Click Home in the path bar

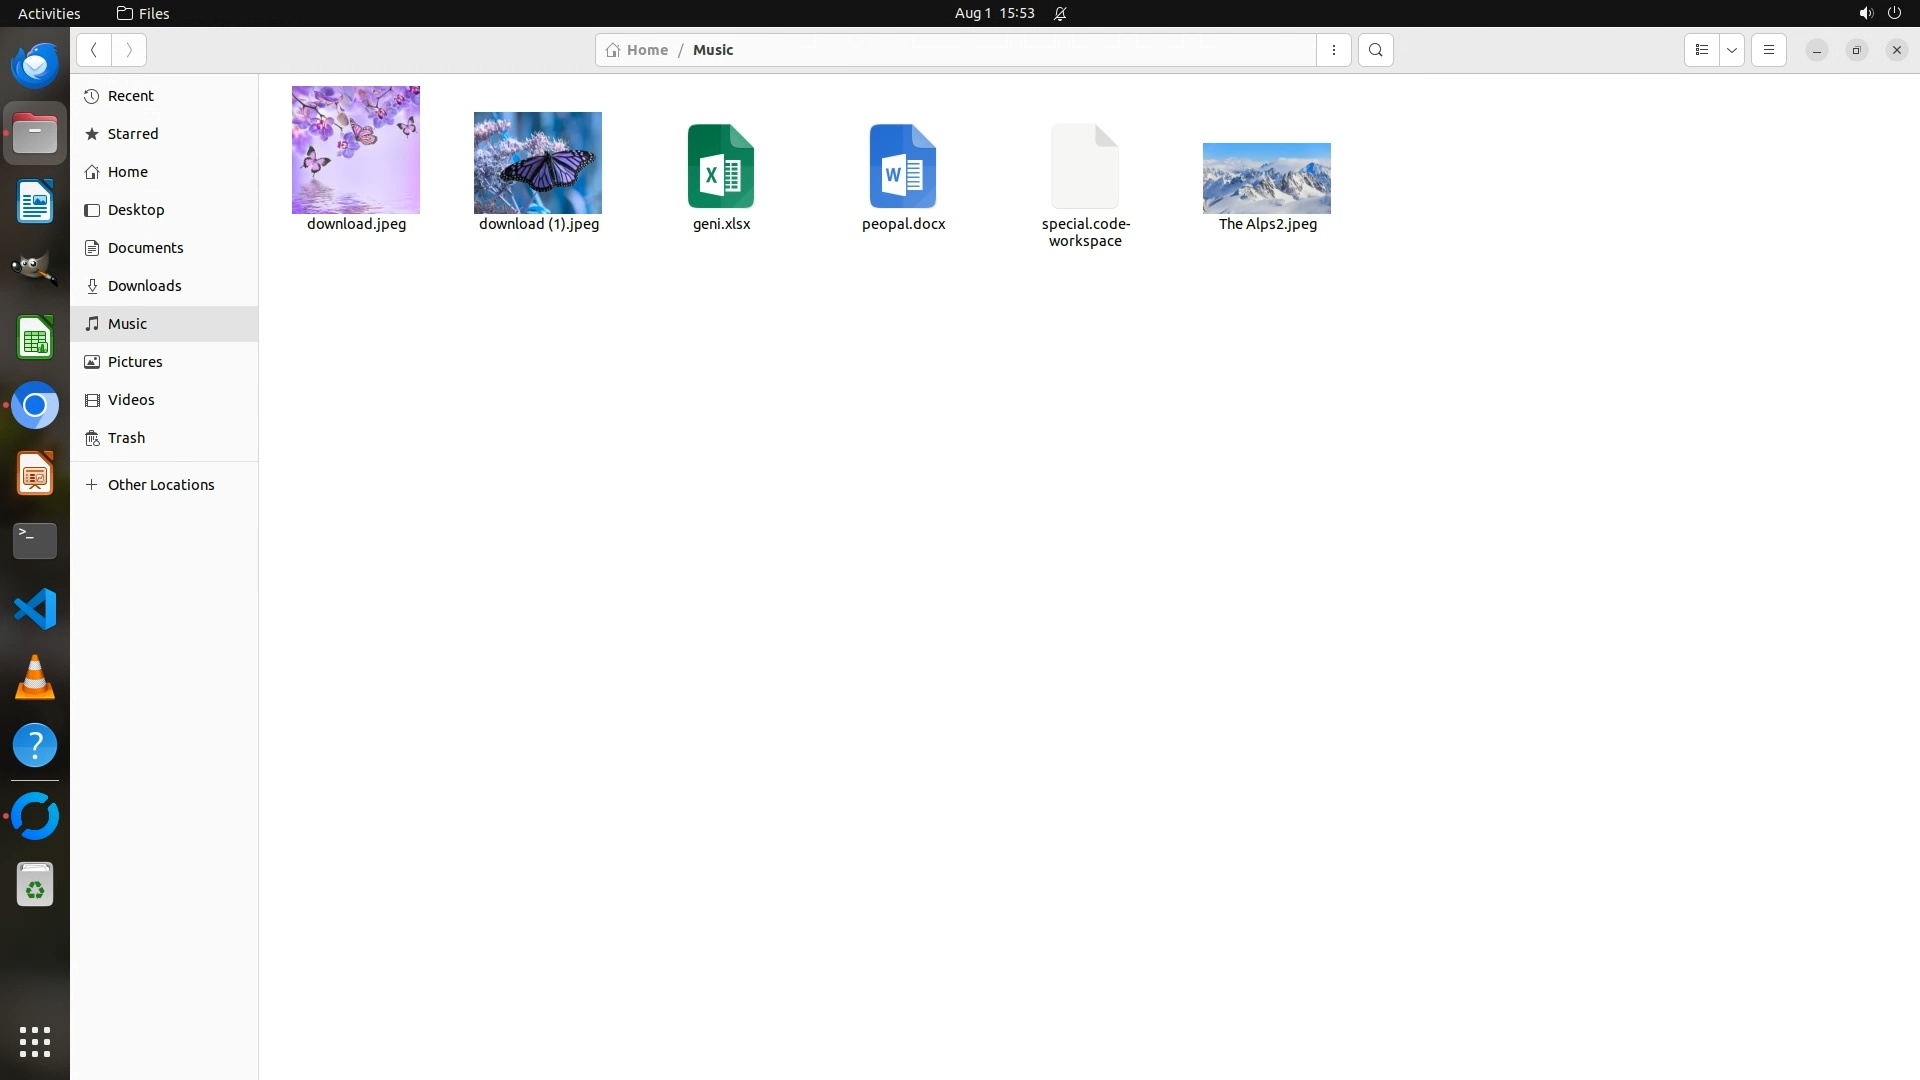click(637, 50)
